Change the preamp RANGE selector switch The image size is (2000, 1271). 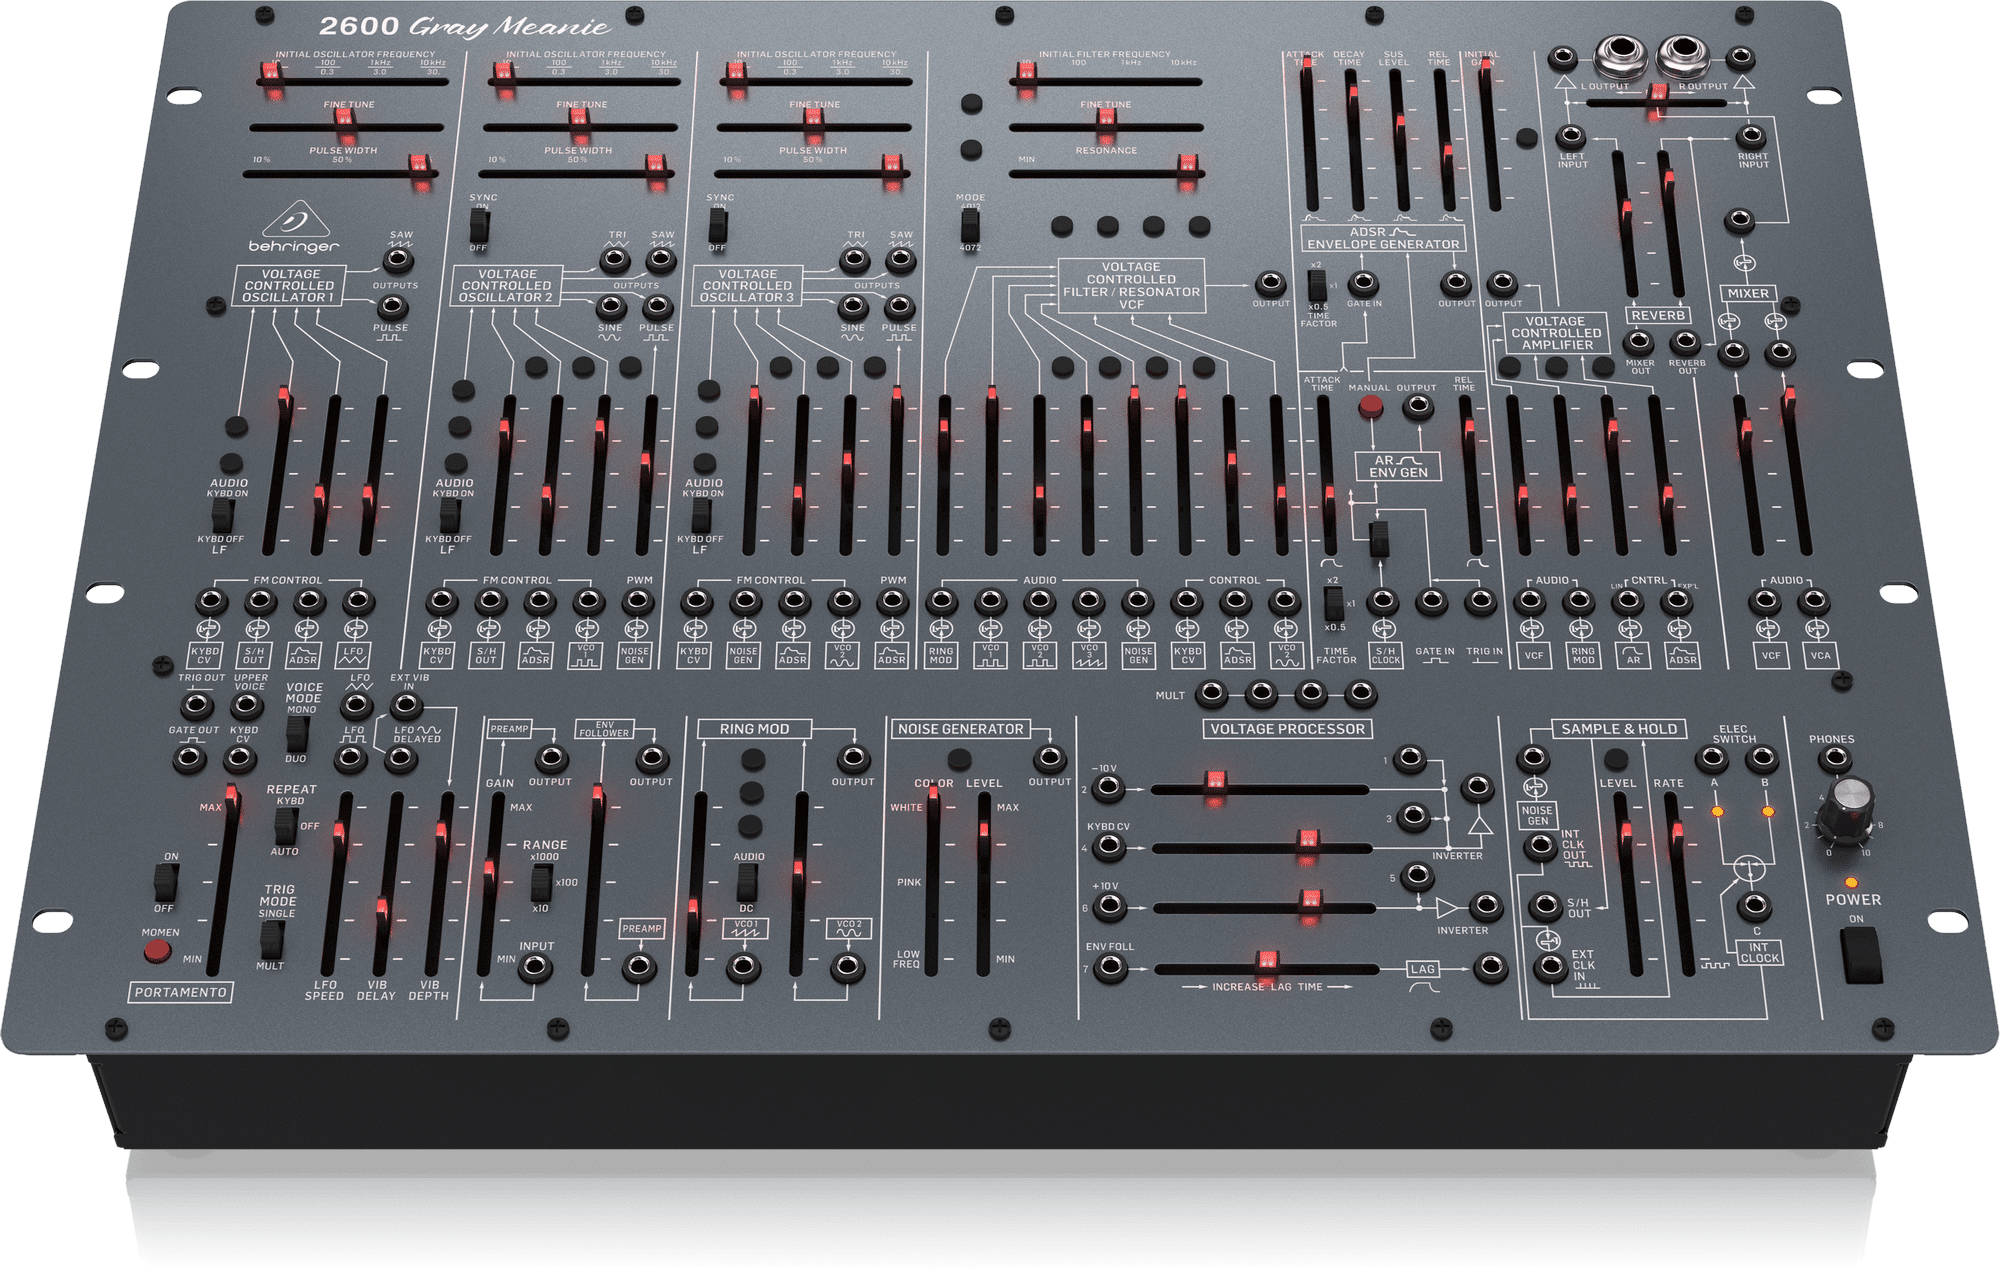(x=541, y=882)
